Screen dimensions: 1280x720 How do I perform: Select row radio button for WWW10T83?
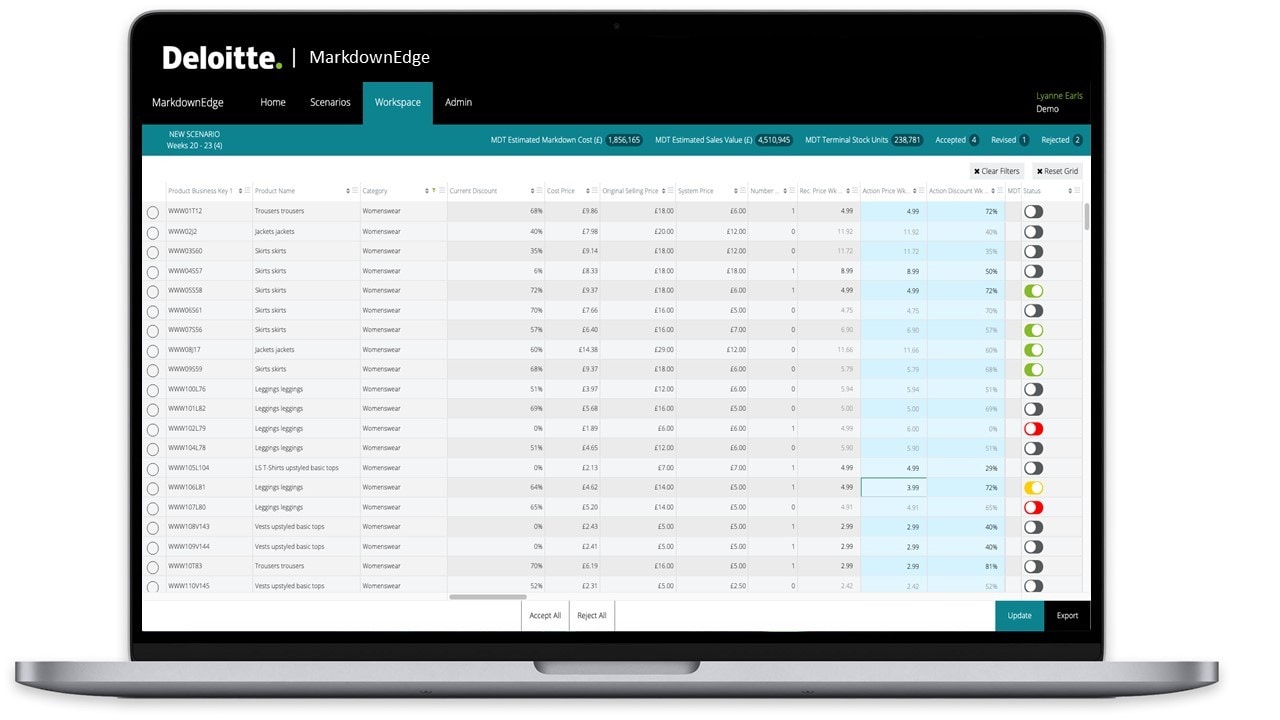pyautogui.click(x=153, y=567)
